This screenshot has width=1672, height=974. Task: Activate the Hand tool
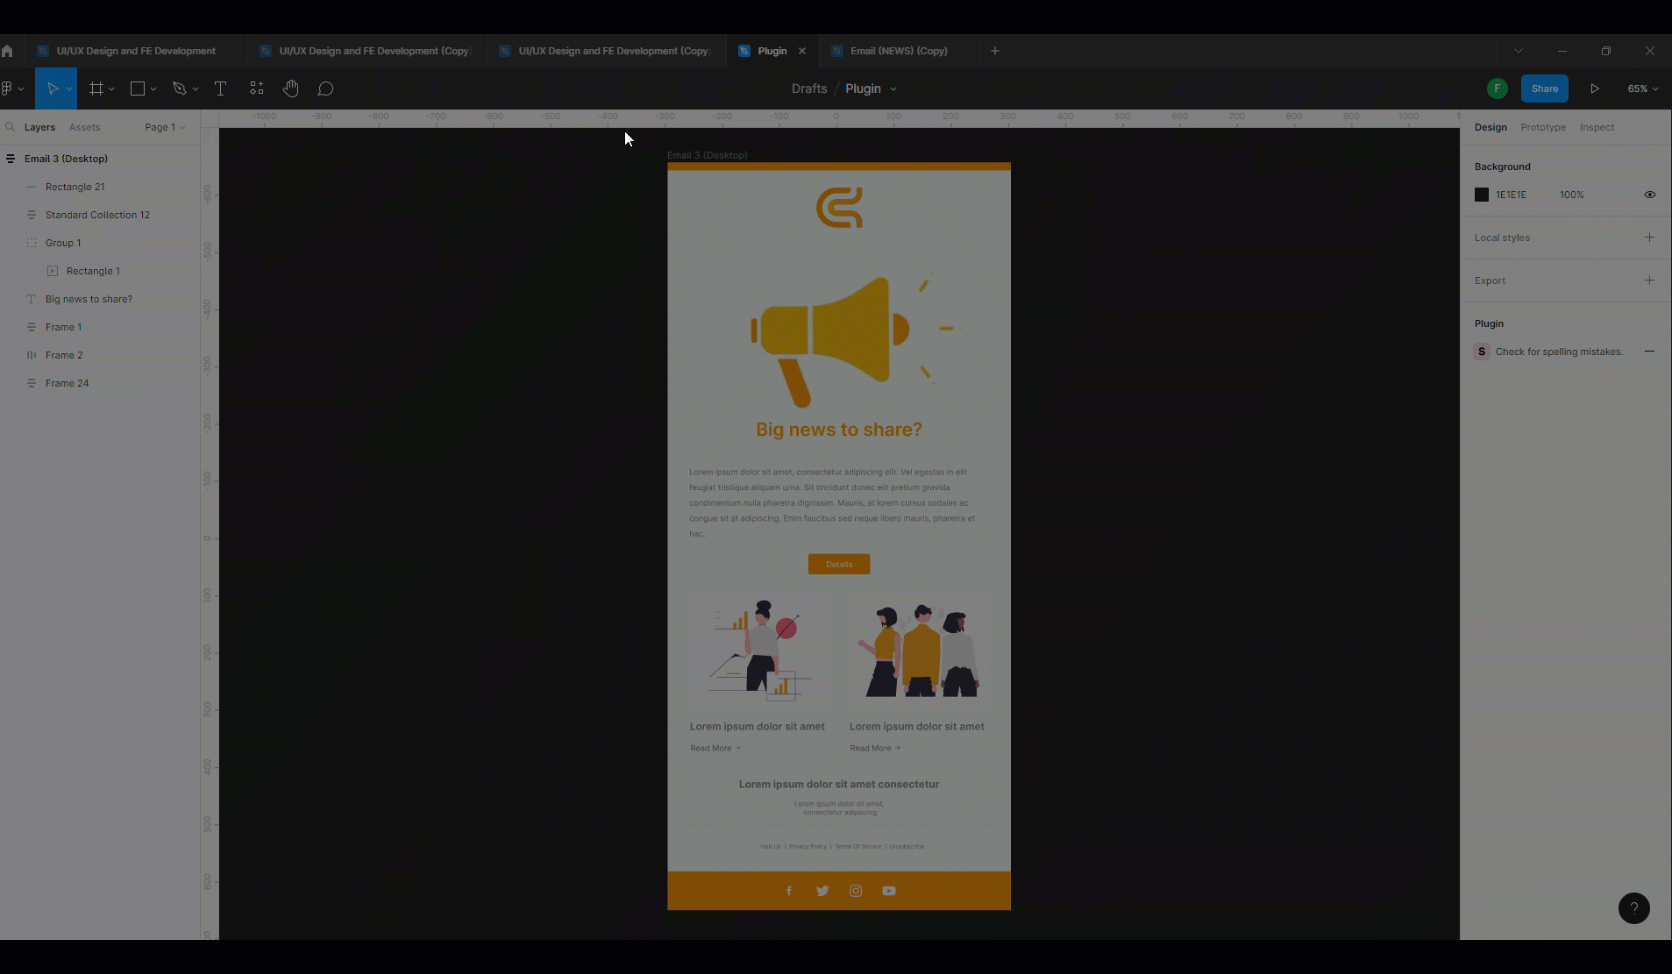(x=290, y=88)
